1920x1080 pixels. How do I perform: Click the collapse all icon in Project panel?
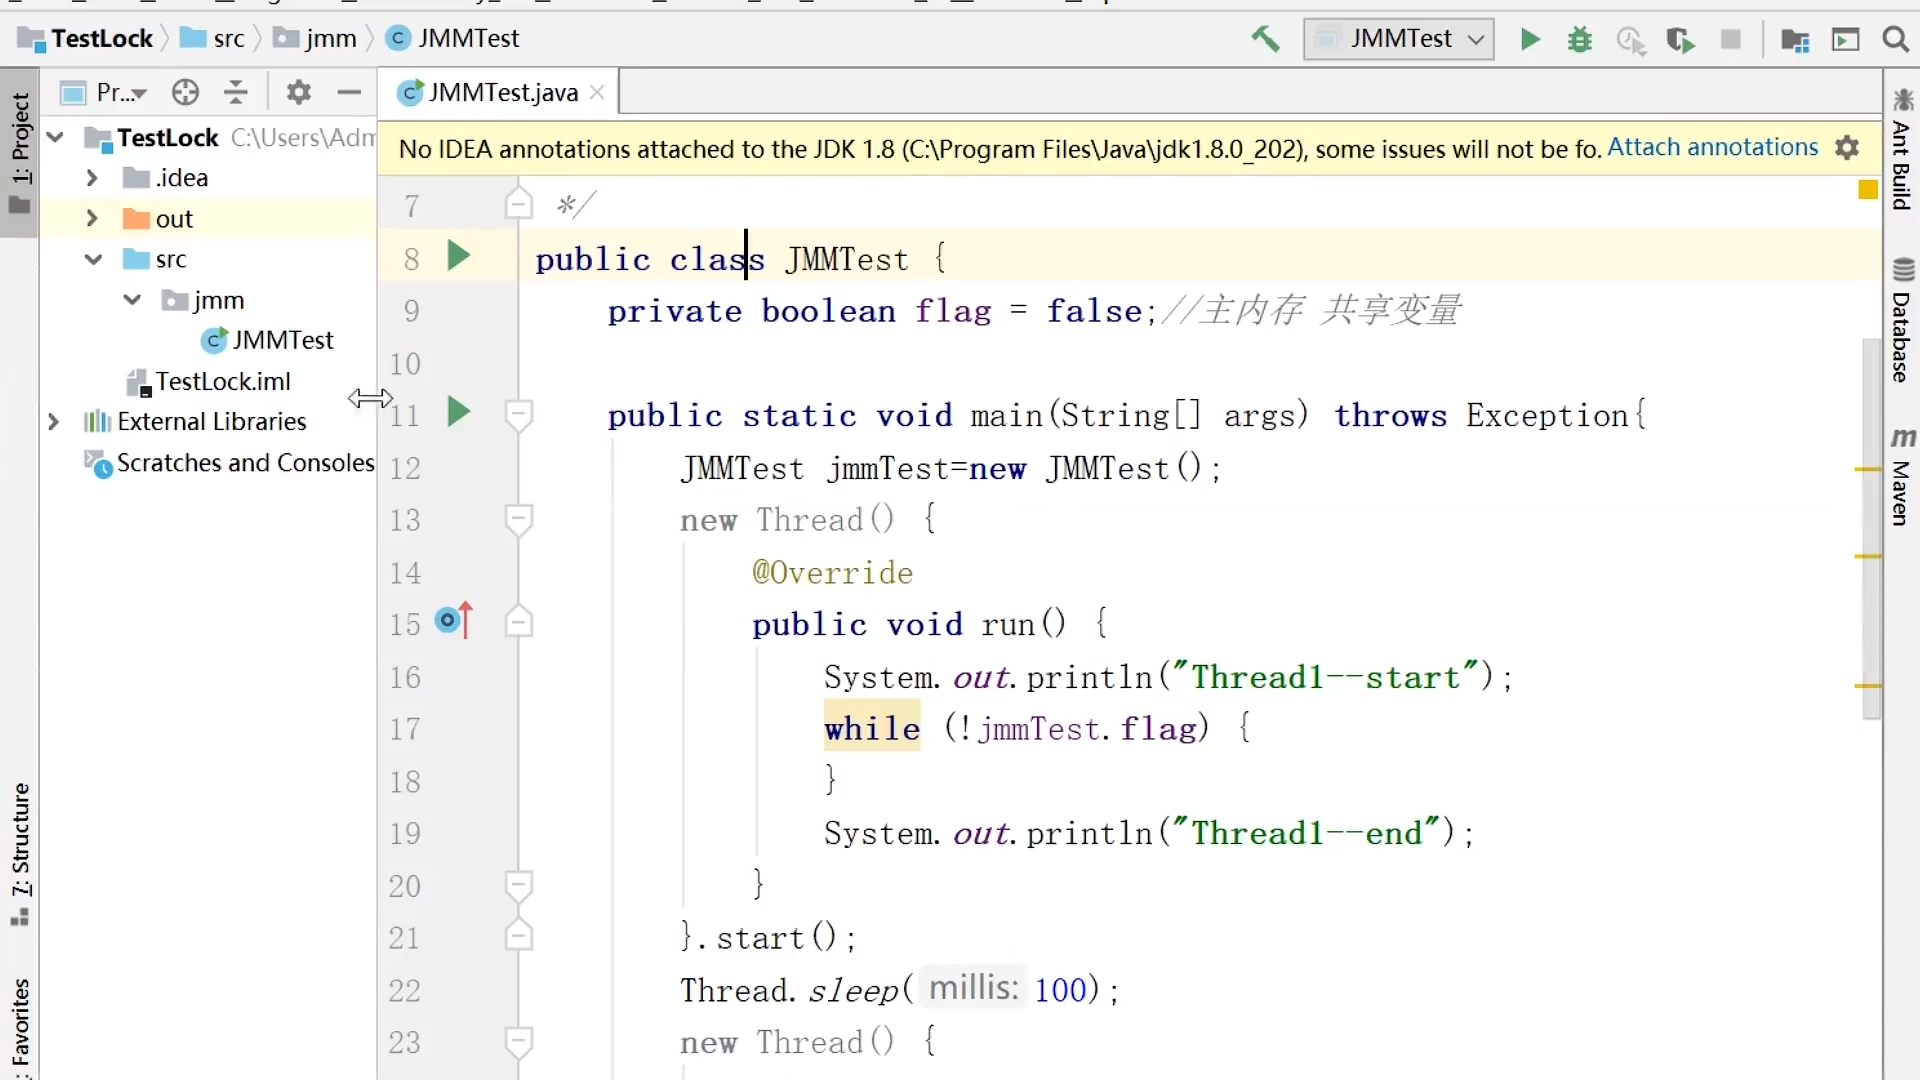point(236,93)
